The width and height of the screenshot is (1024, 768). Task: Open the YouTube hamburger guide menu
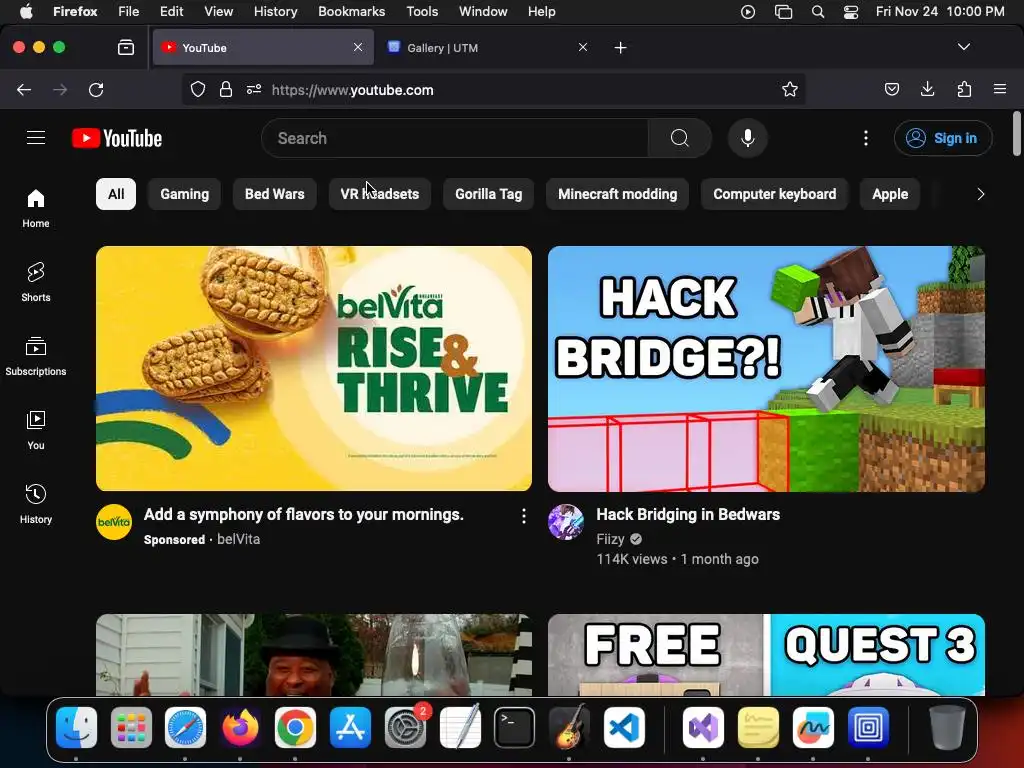(36, 138)
